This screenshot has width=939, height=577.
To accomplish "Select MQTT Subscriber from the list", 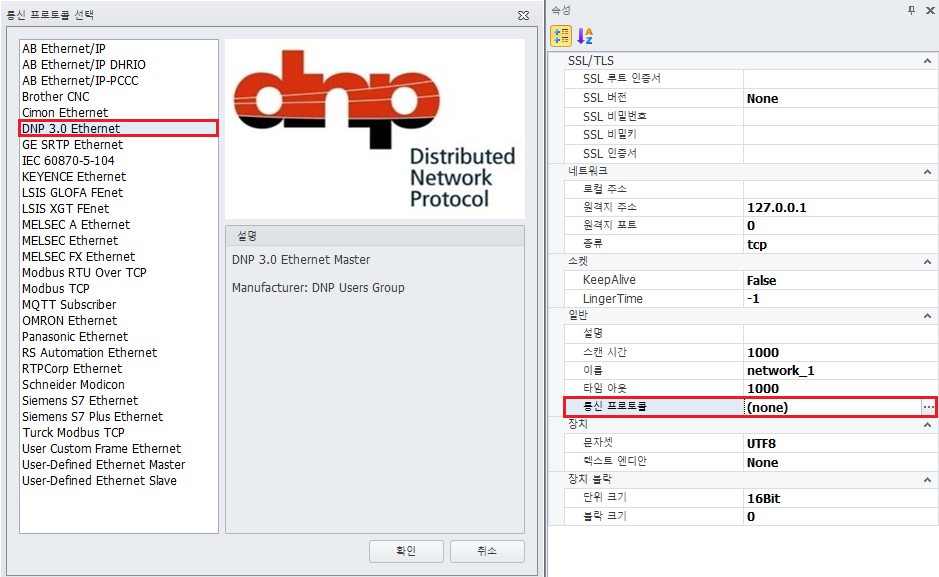I will [x=69, y=305].
